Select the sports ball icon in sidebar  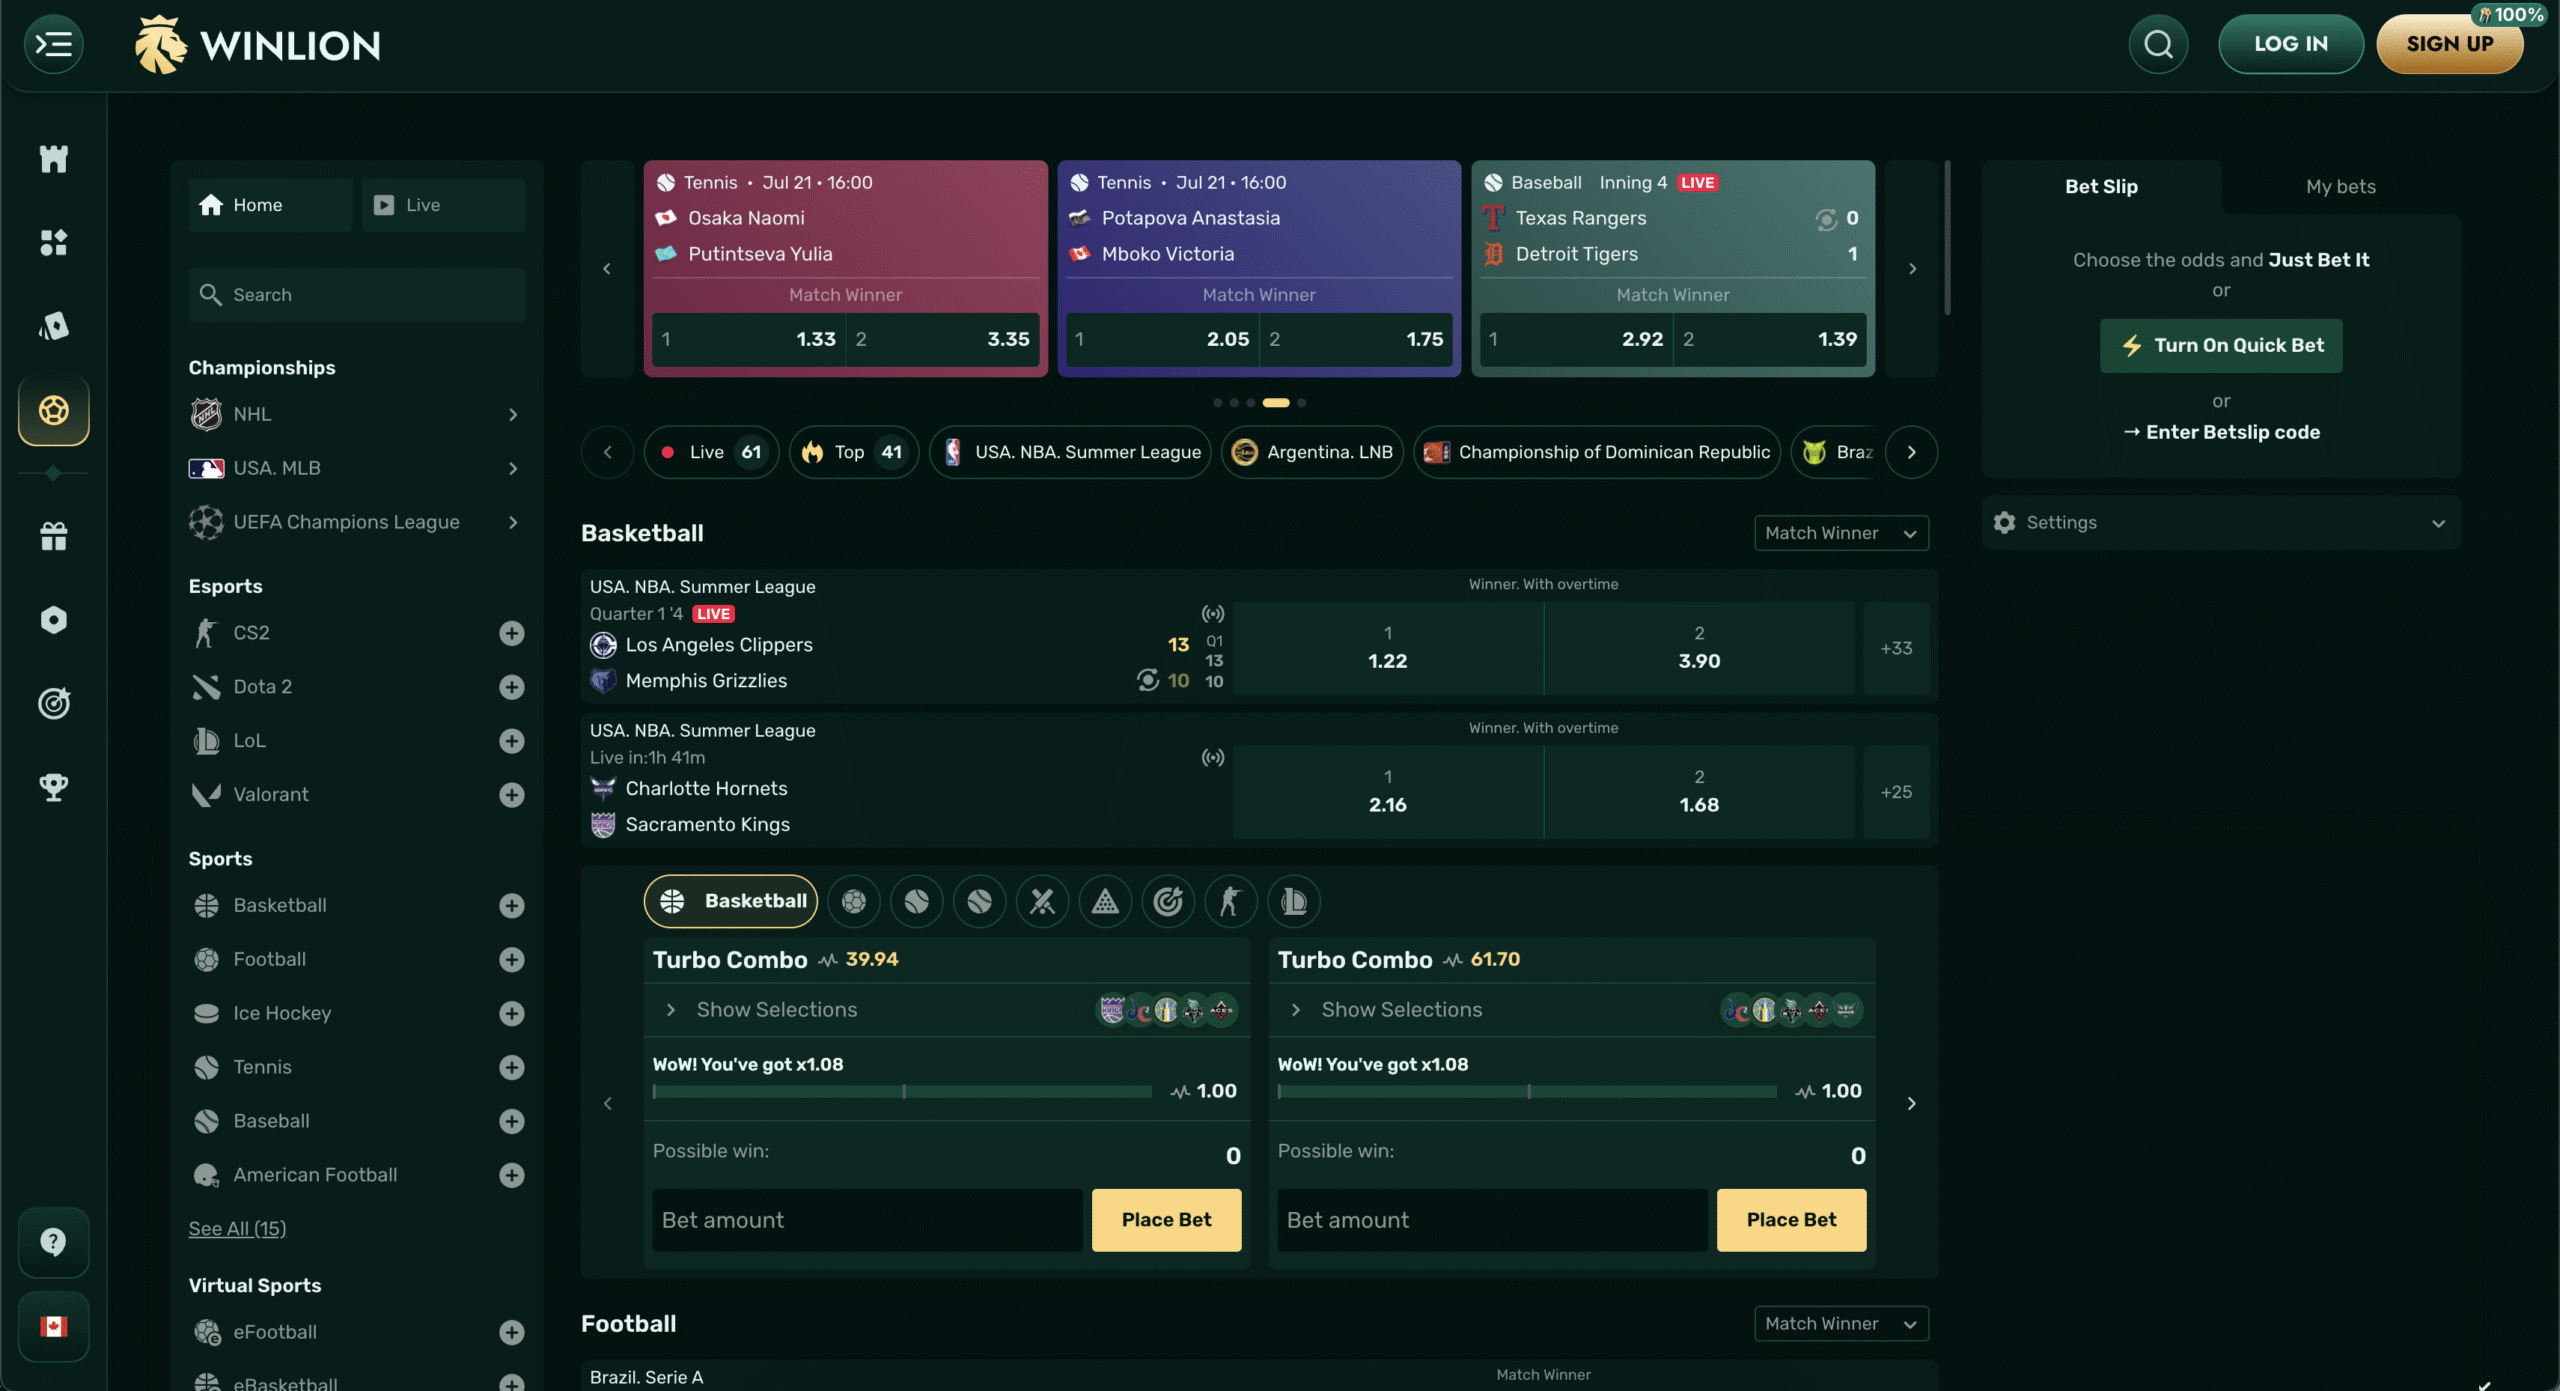tap(54, 410)
